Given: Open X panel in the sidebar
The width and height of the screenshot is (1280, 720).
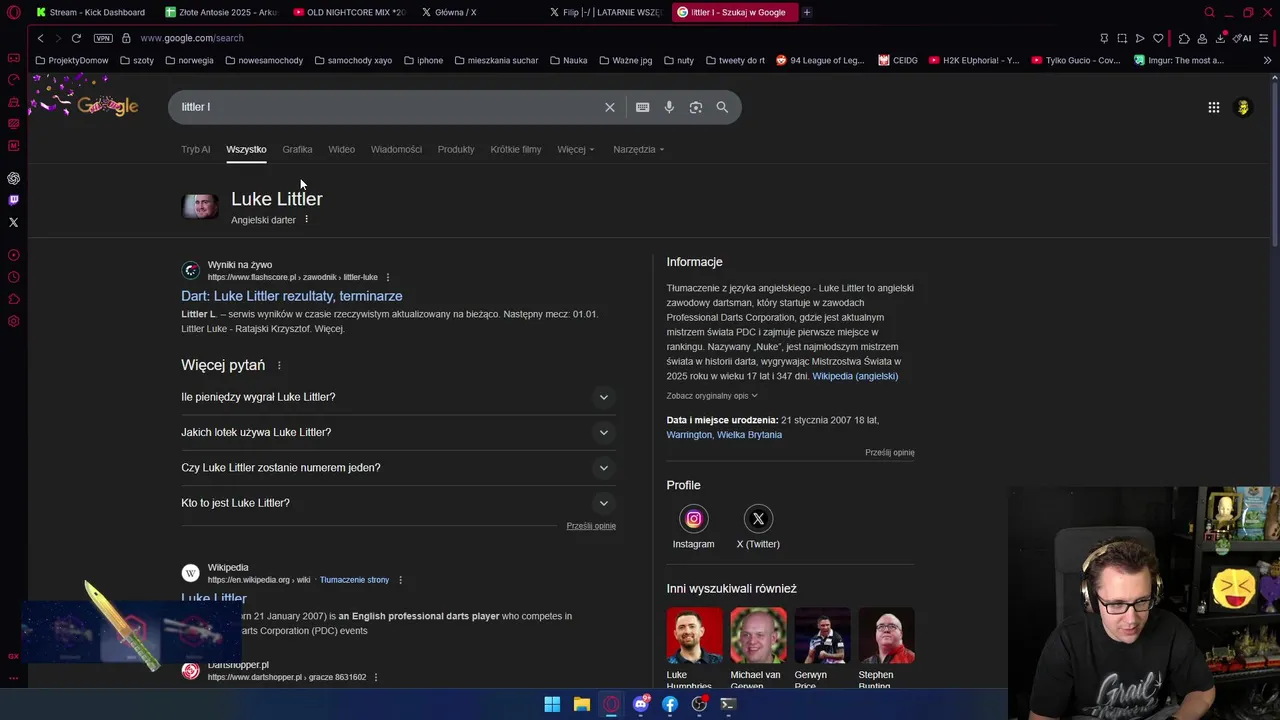Looking at the screenshot, I should coord(13,222).
